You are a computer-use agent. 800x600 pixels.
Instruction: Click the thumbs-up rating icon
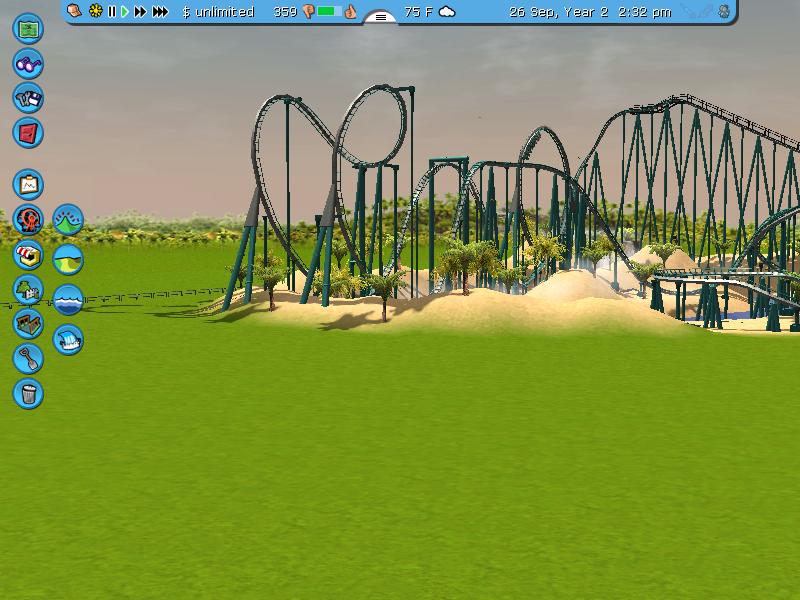click(351, 11)
